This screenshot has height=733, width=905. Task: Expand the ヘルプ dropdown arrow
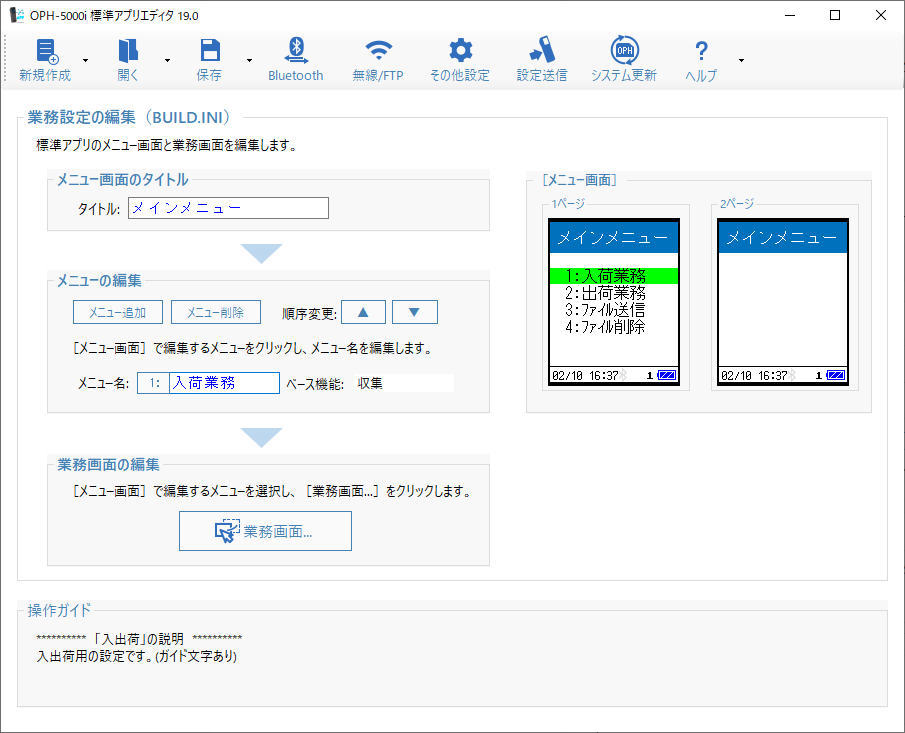(x=741, y=61)
